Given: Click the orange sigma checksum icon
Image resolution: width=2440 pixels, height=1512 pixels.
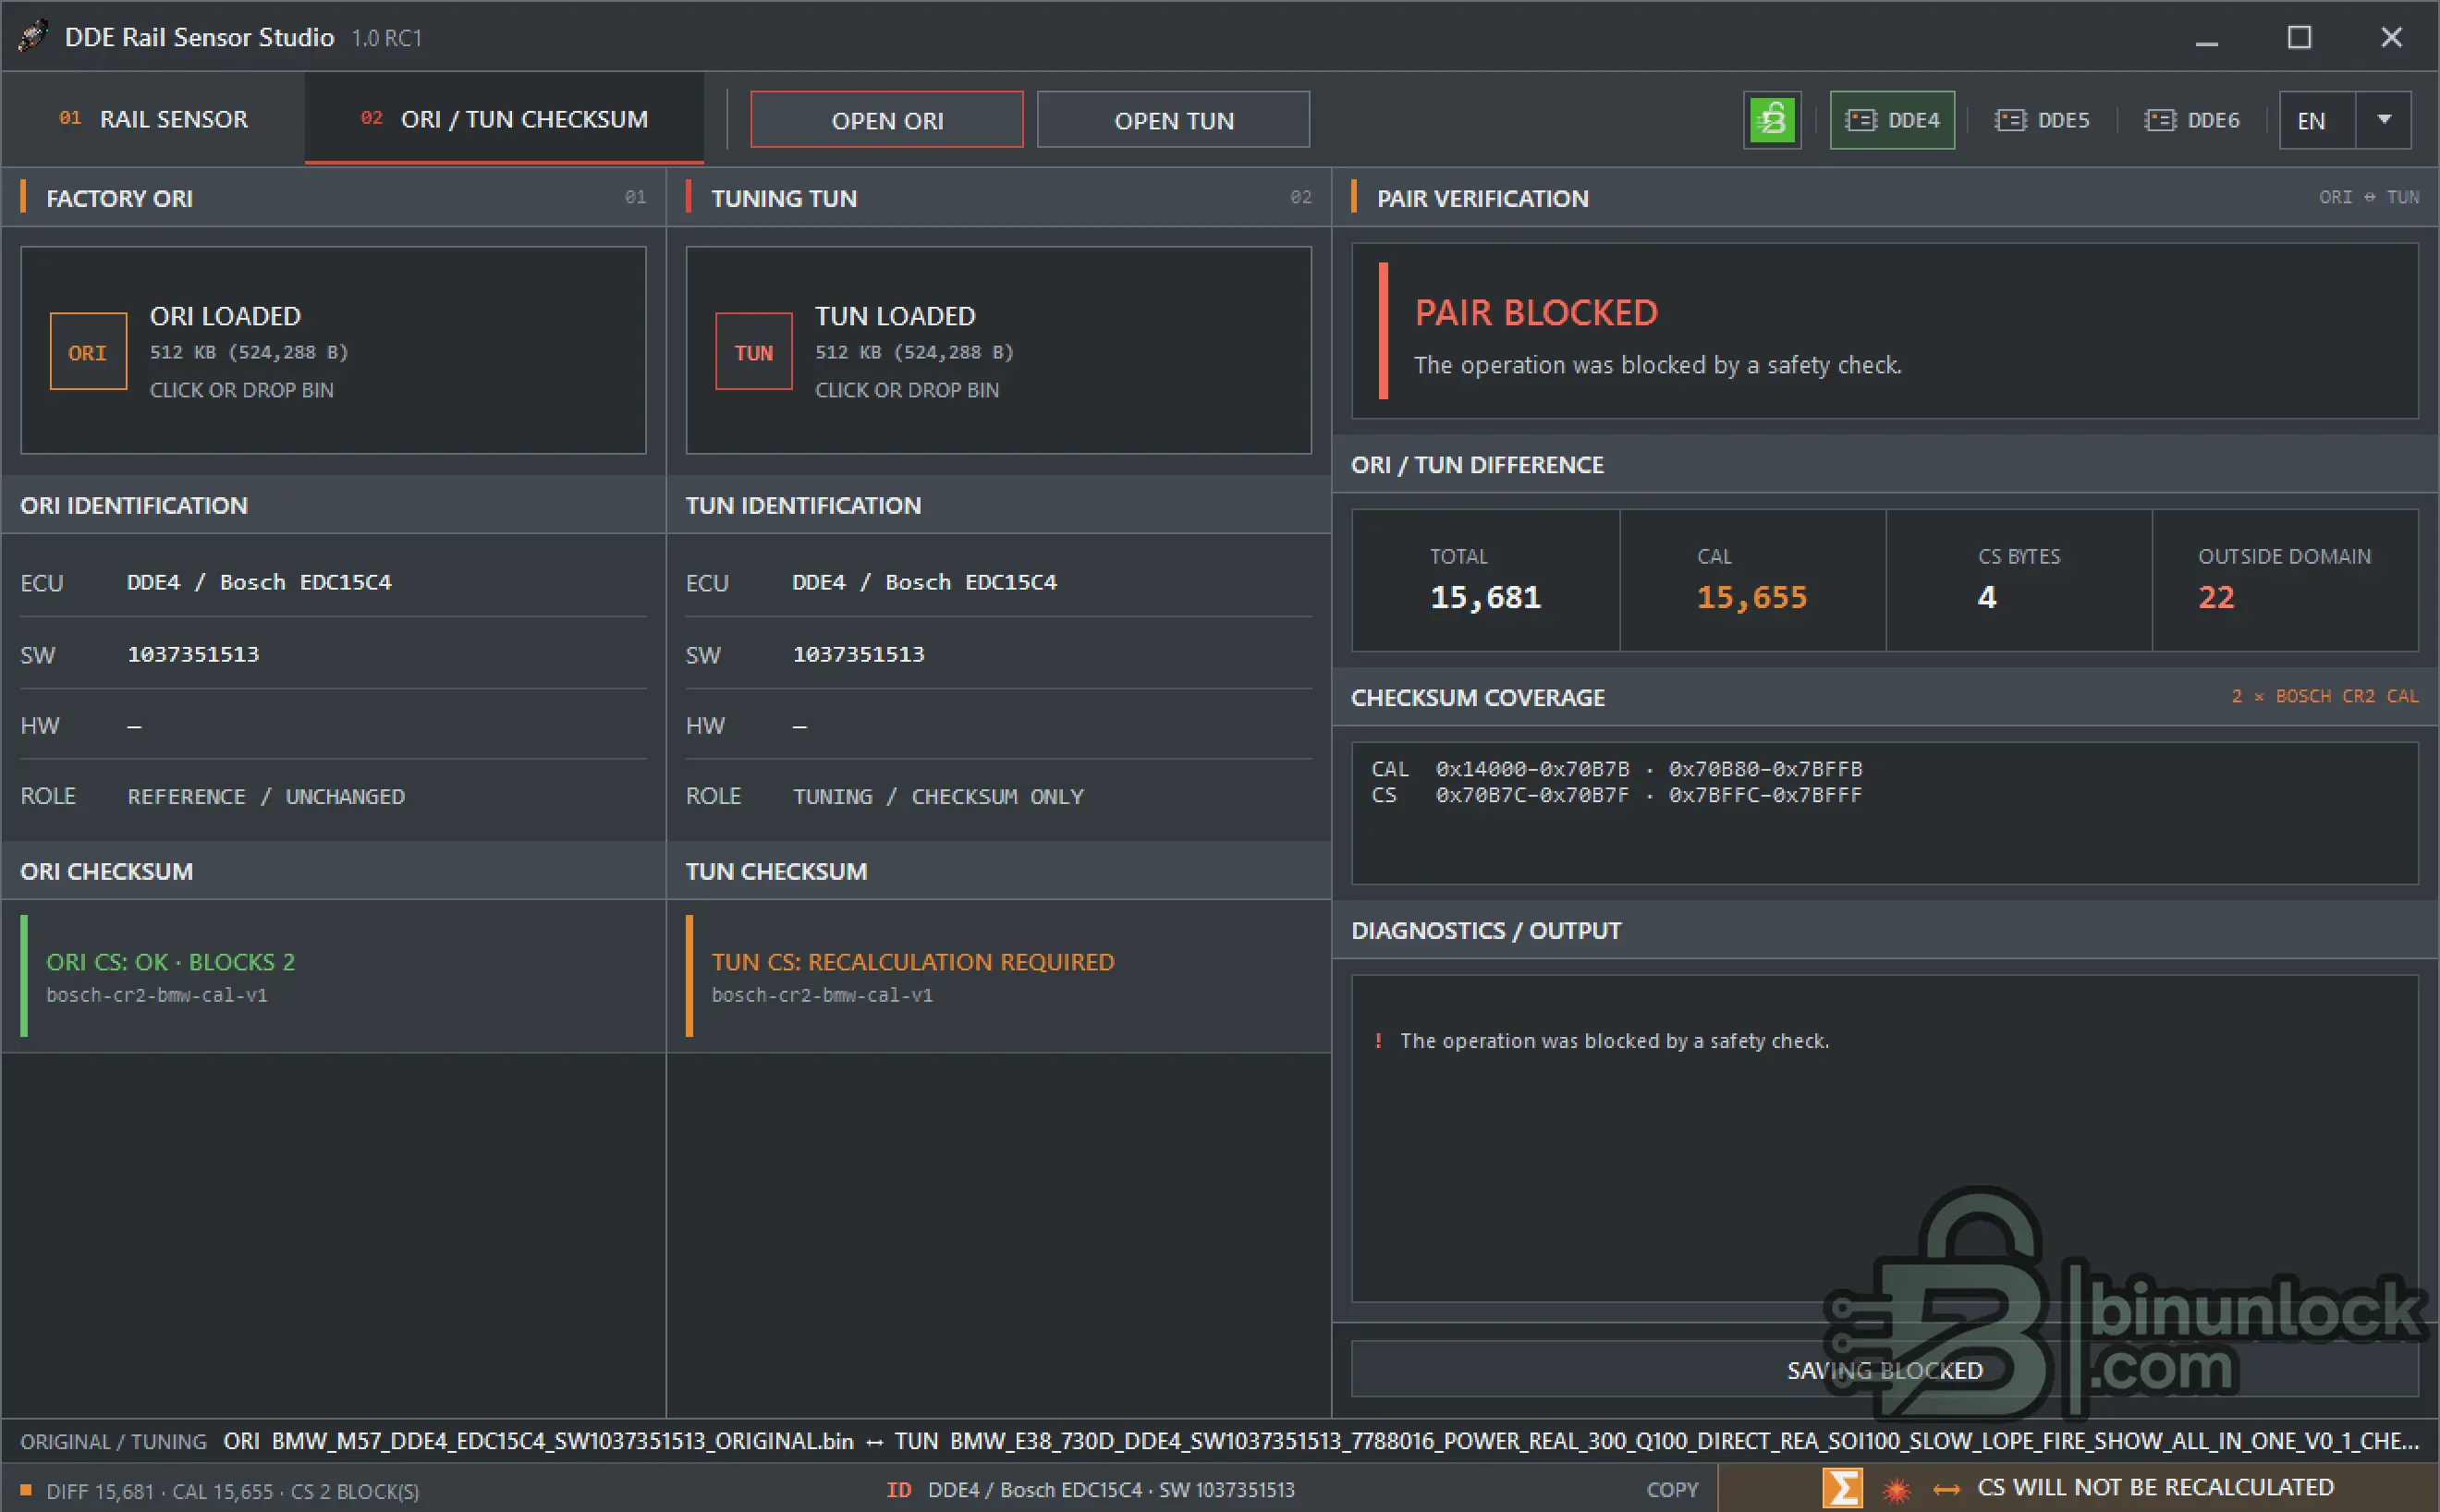Looking at the screenshot, I should pyautogui.click(x=1842, y=1488).
